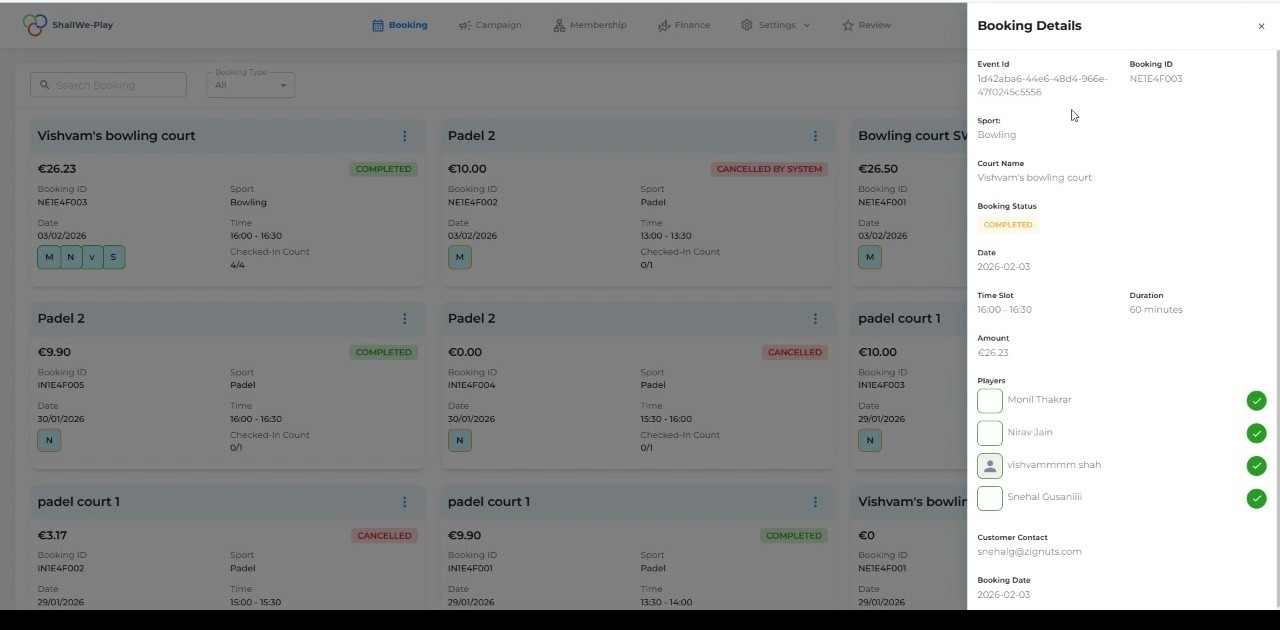Click the 60 minutes duration value
This screenshot has width=1280, height=630.
(x=1156, y=310)
